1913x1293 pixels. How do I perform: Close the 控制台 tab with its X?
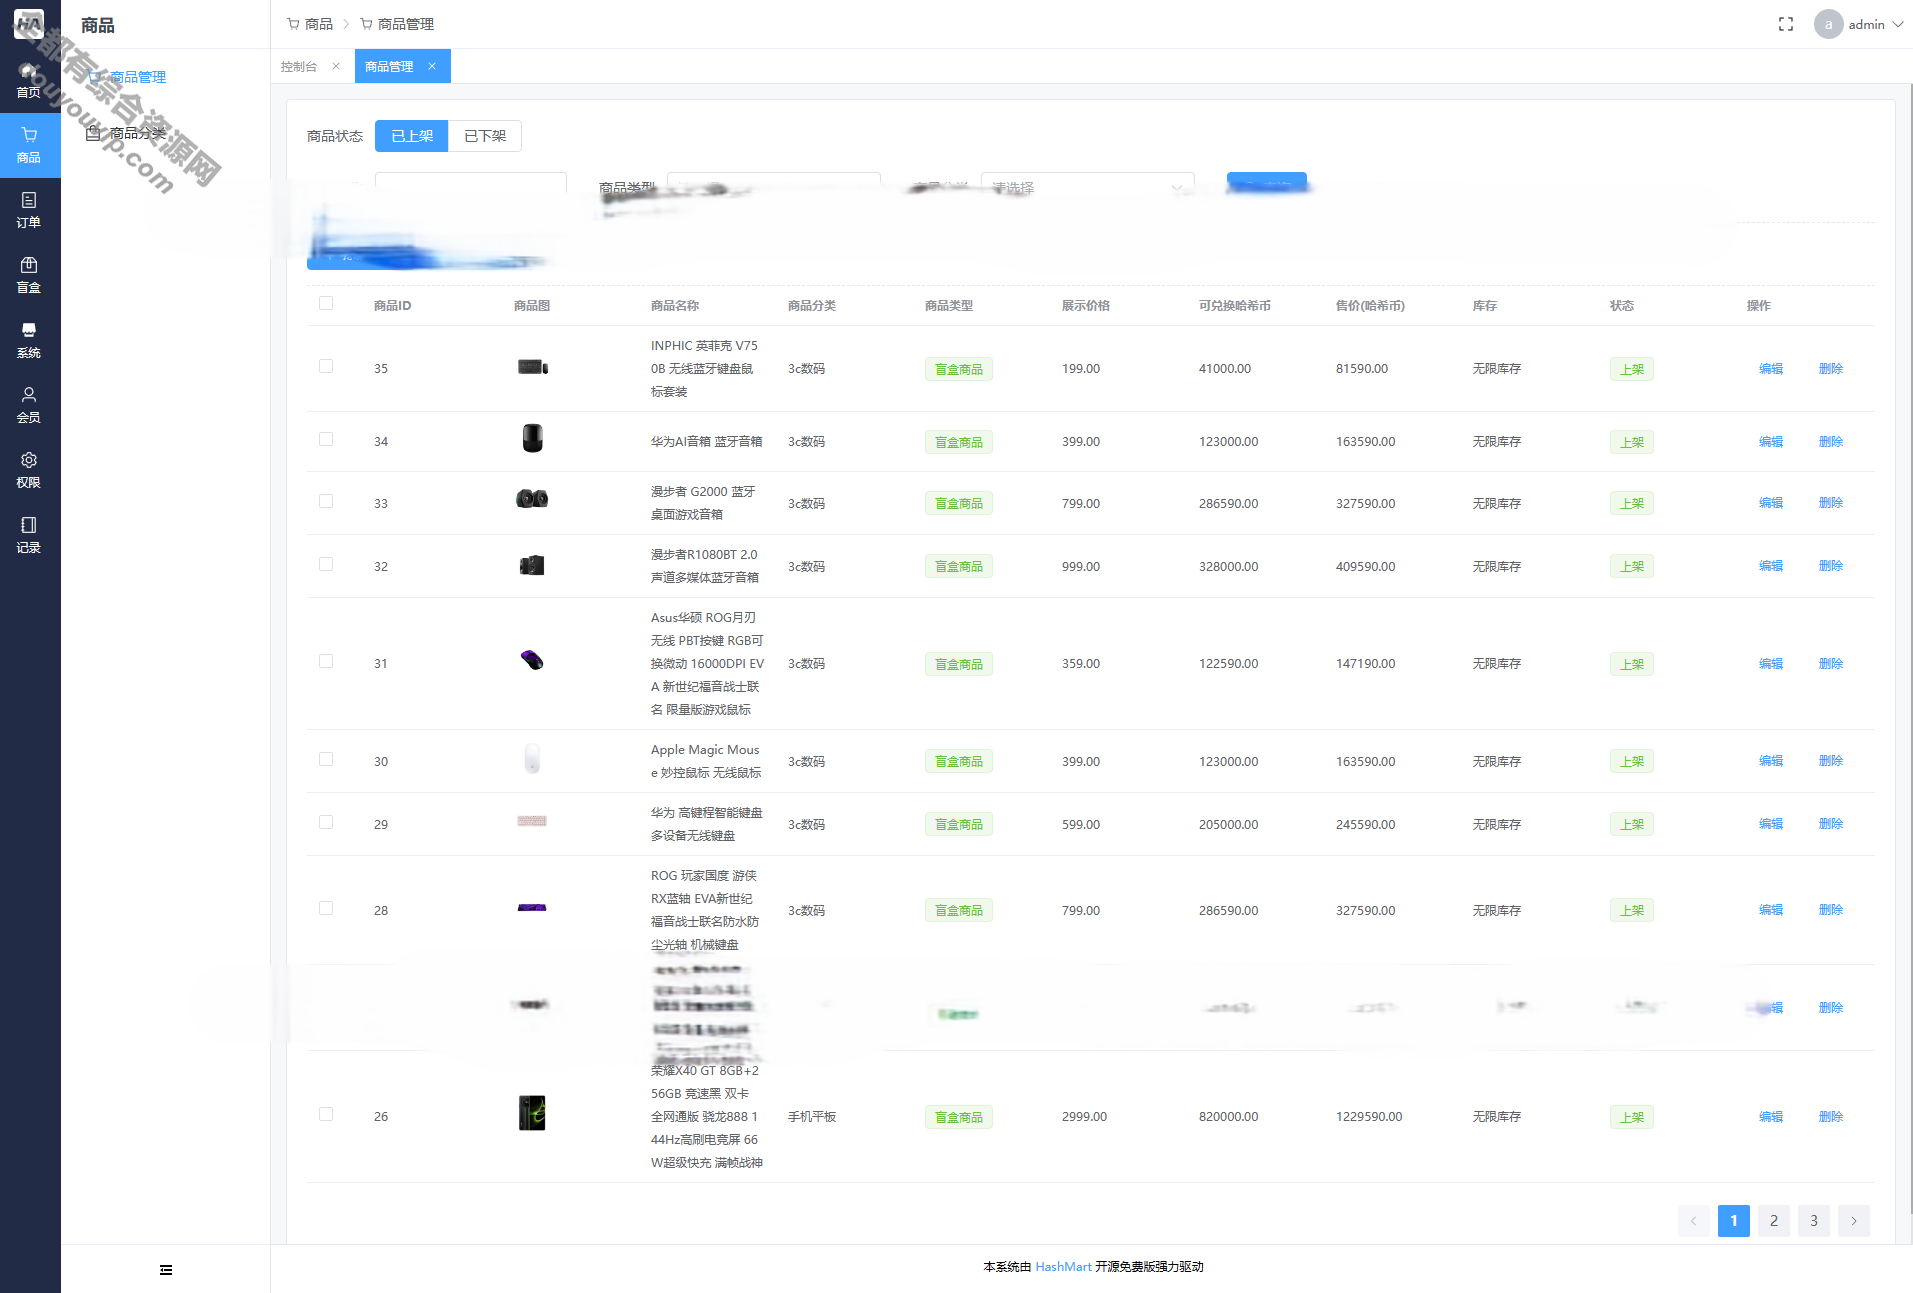(336, 66)
